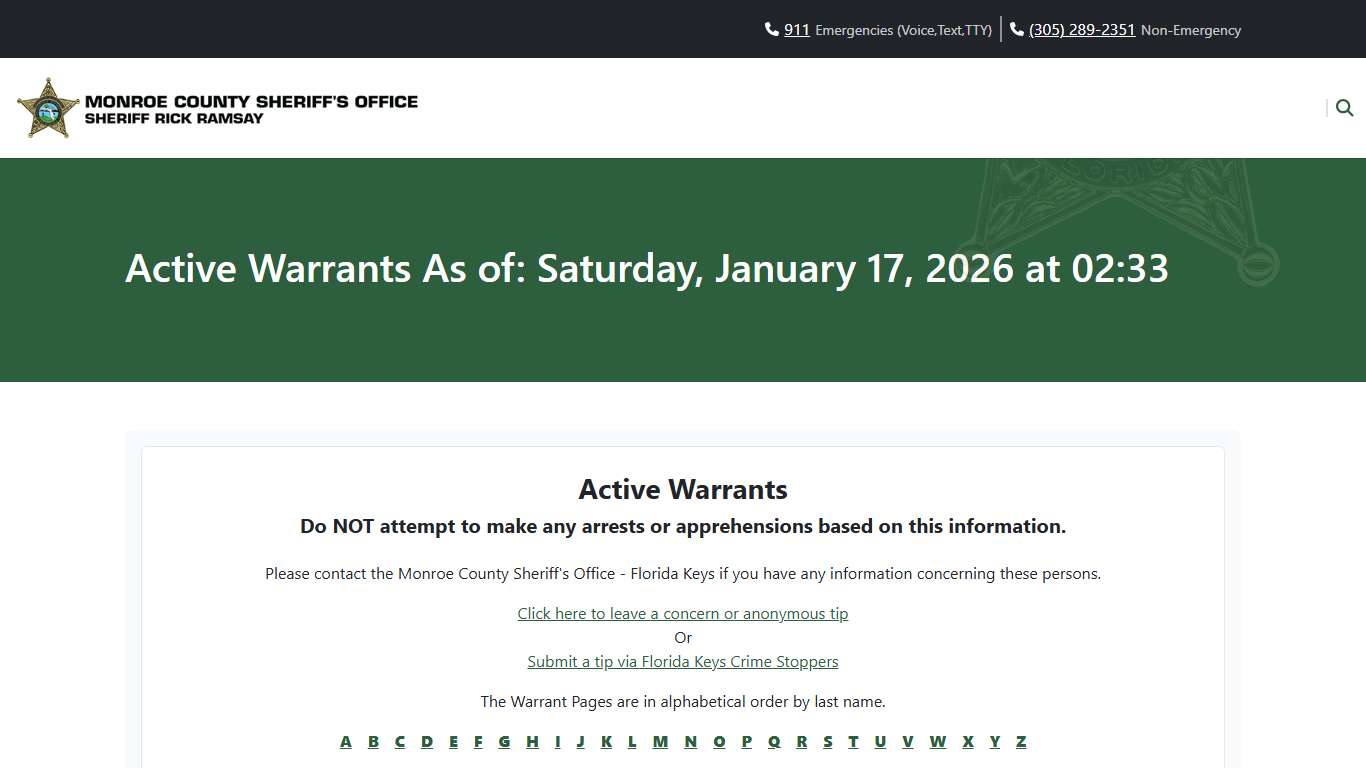
Task: Open warrants for letter B
Action: [x=373, y=741]
